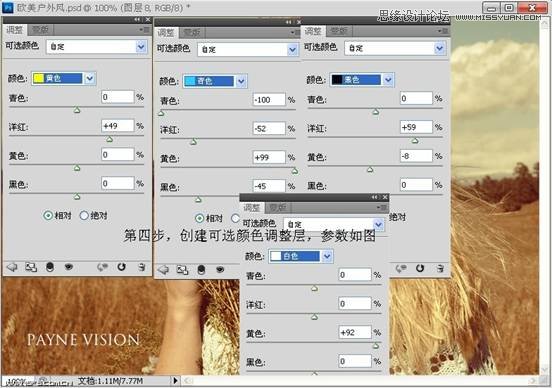The height and width of the screenshot is (388, 552).
Task: Click 黄色 field showing +99
Action: tap(269, 158)
